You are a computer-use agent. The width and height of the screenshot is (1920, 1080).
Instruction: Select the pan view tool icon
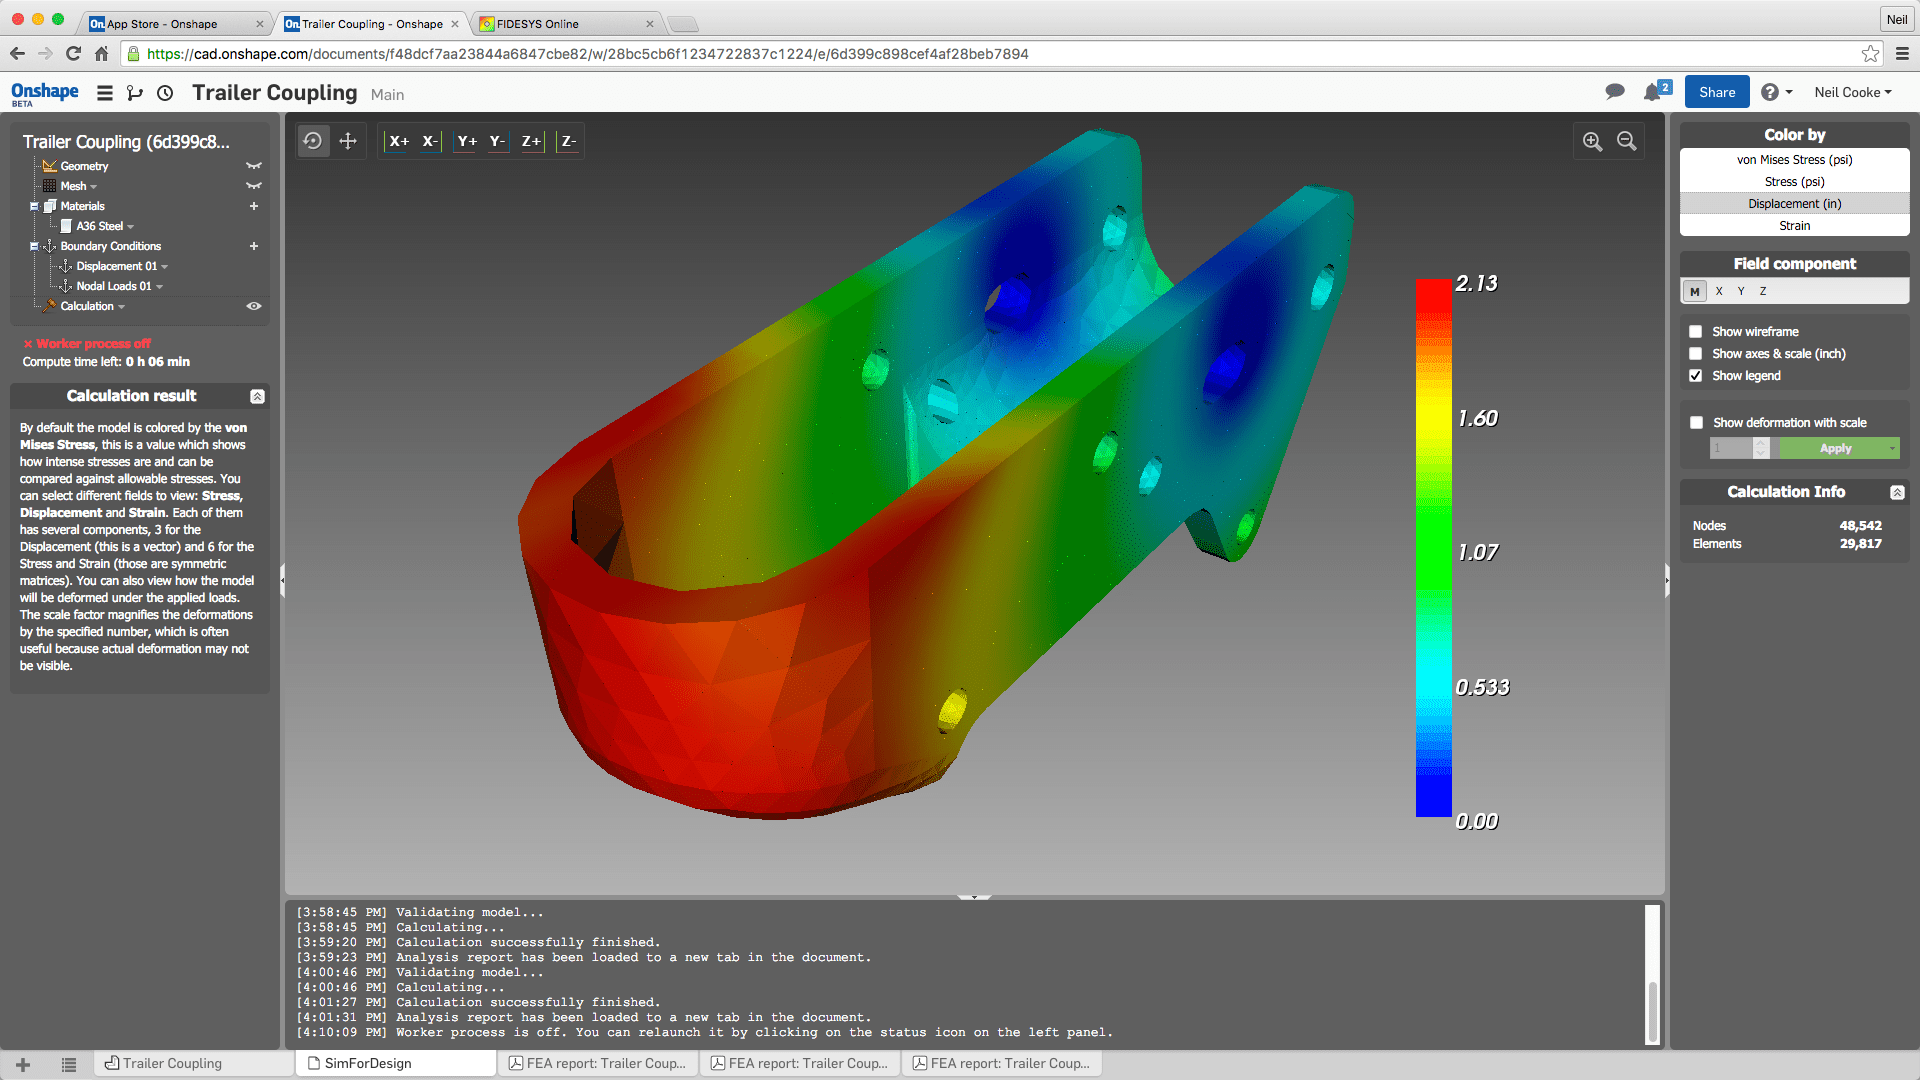coord(348,141)
